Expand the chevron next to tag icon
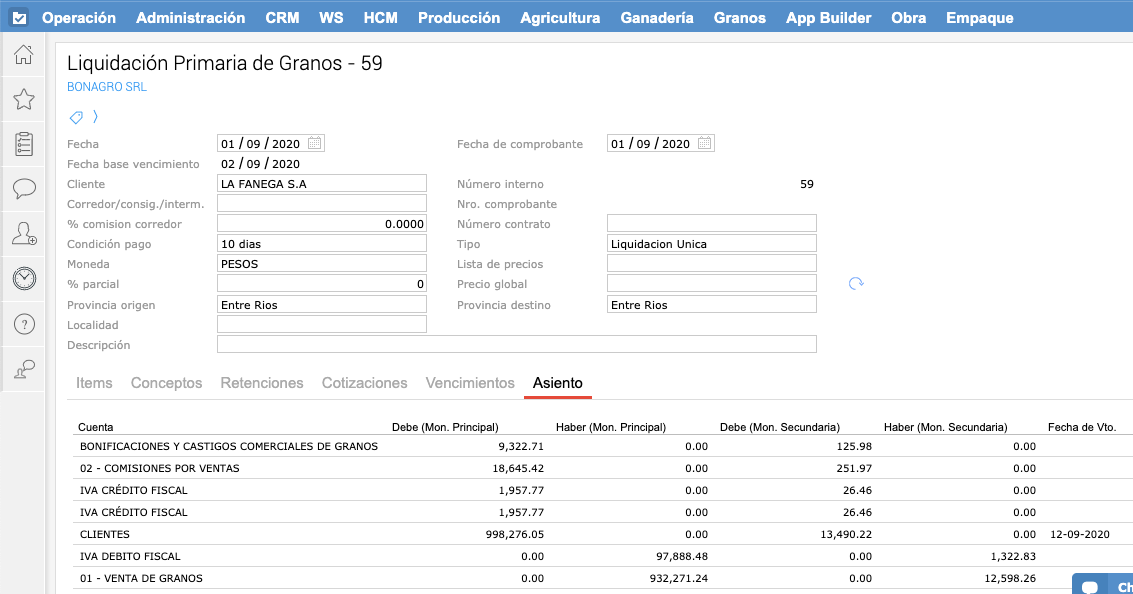The height and width of the screenshot is (594, 1133). [95, 117]
